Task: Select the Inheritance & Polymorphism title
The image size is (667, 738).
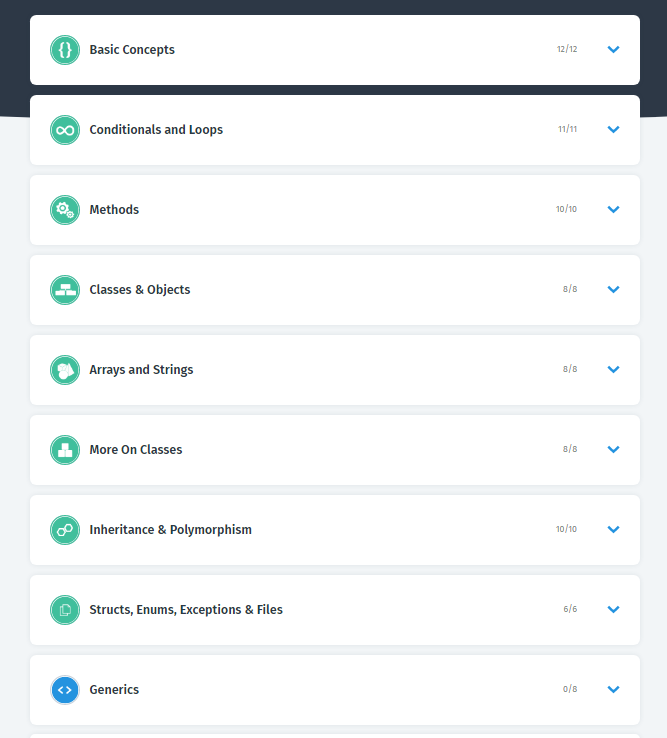Action: click(170, 530)
